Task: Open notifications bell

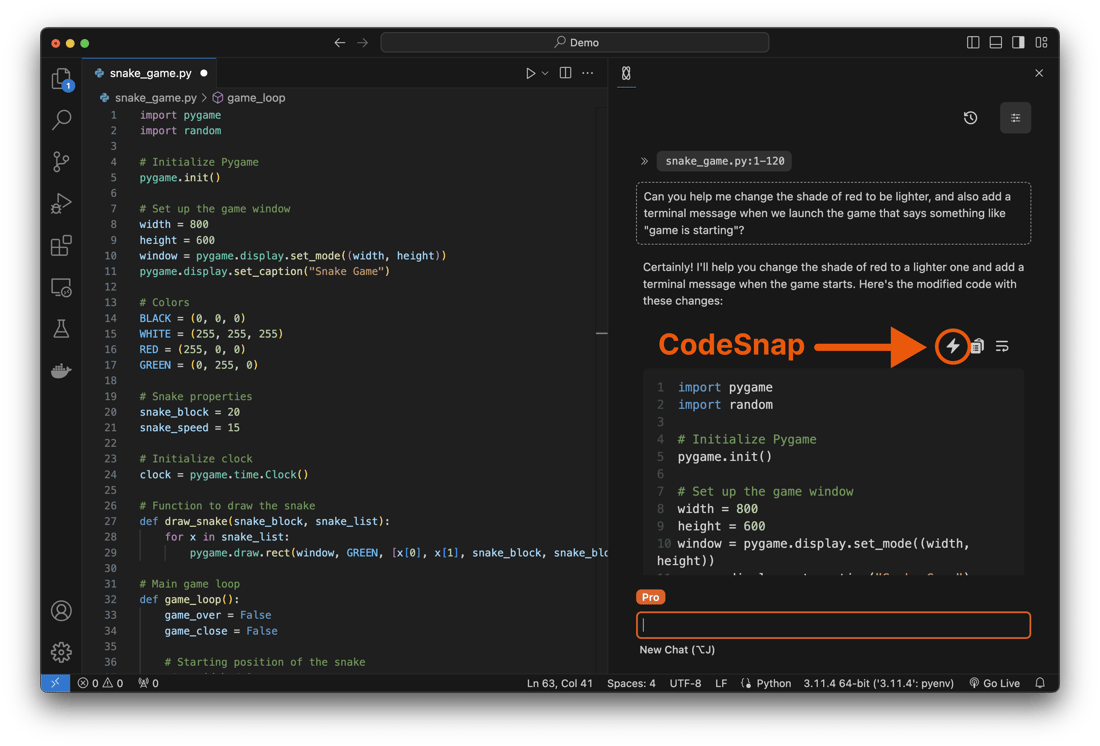Action: tap(1040, 683)
